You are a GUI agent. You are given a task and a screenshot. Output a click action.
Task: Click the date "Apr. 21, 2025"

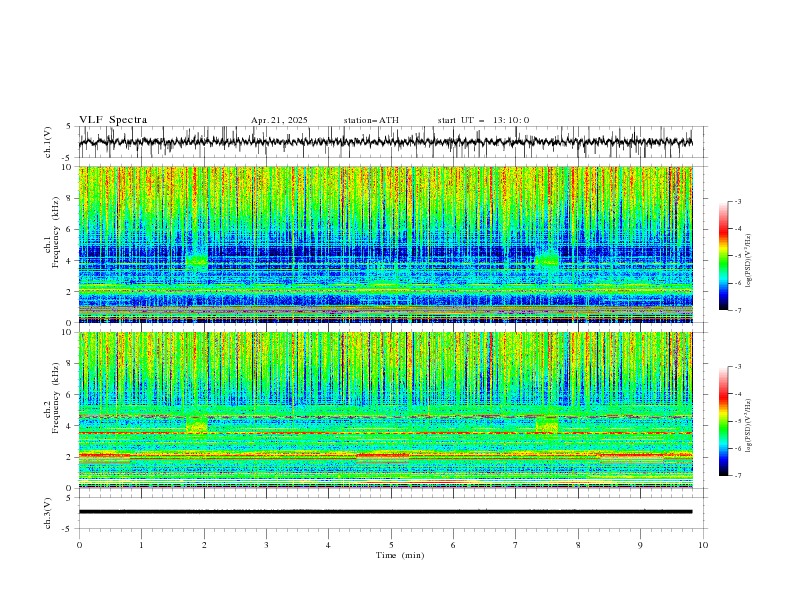[279, 120]
